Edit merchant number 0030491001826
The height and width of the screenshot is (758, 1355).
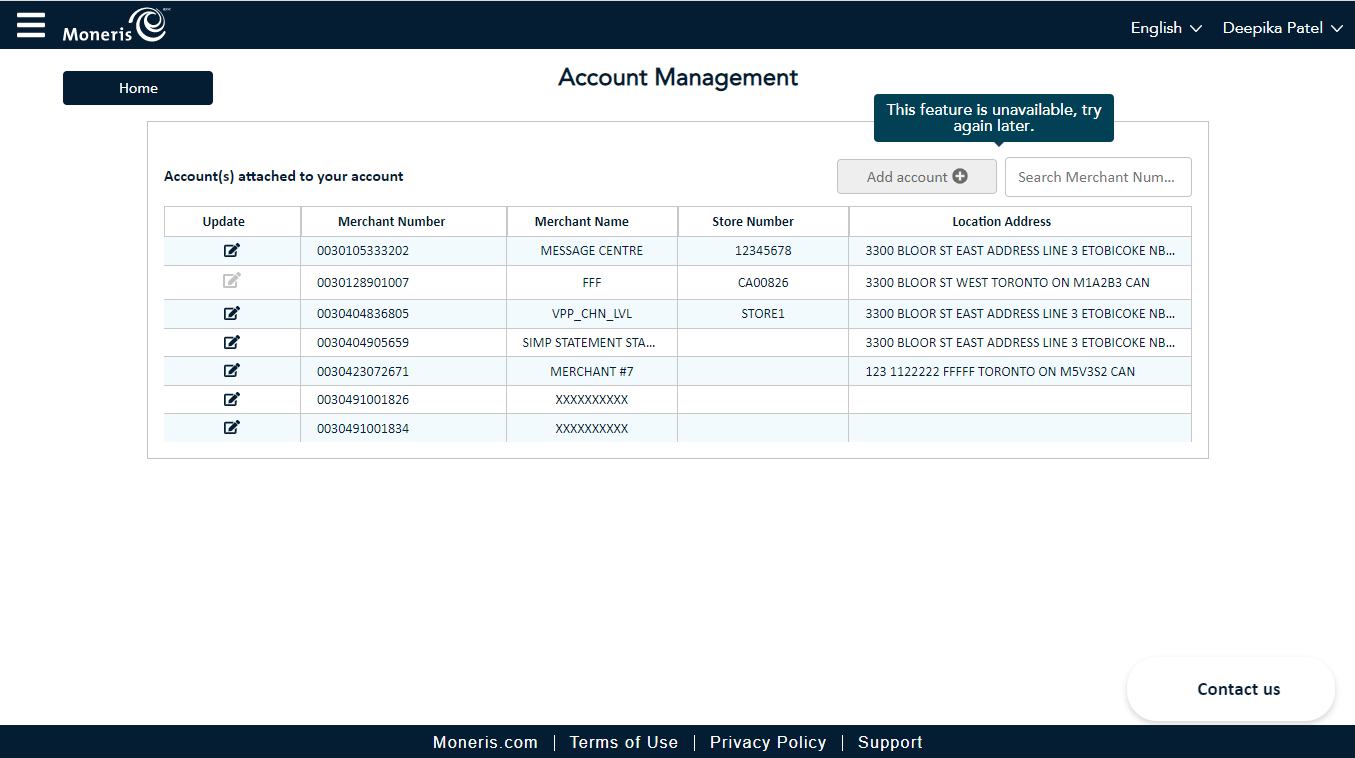click(x=232, y=399)
